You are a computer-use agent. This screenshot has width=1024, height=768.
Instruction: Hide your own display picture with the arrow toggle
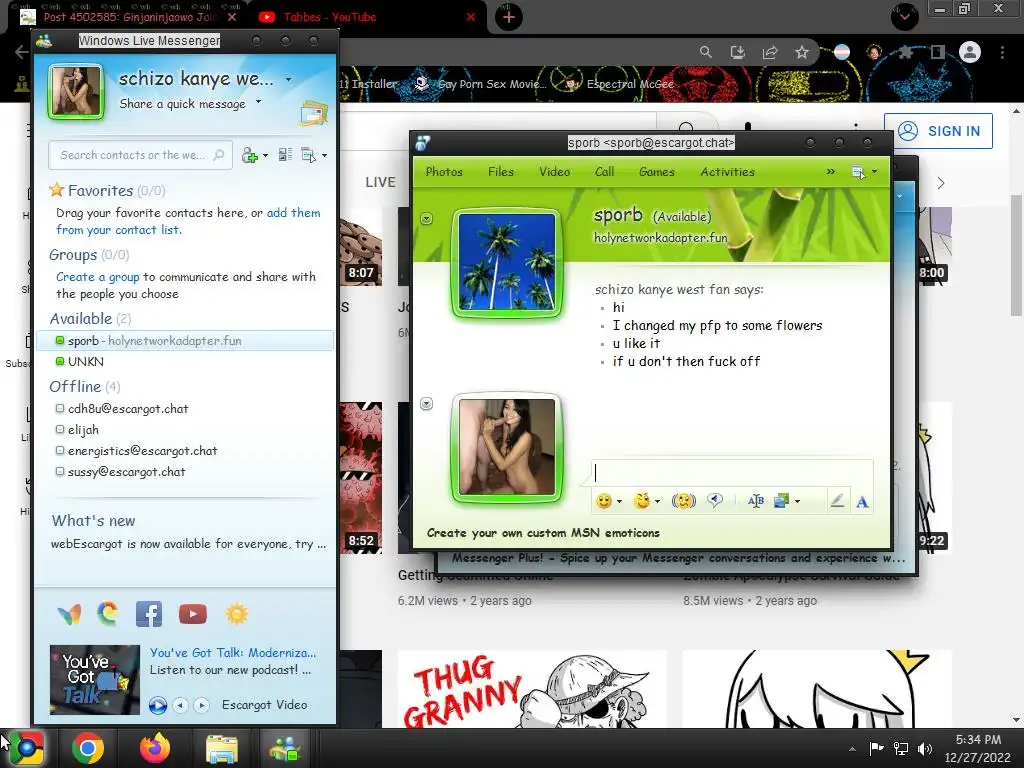point(426,404)
